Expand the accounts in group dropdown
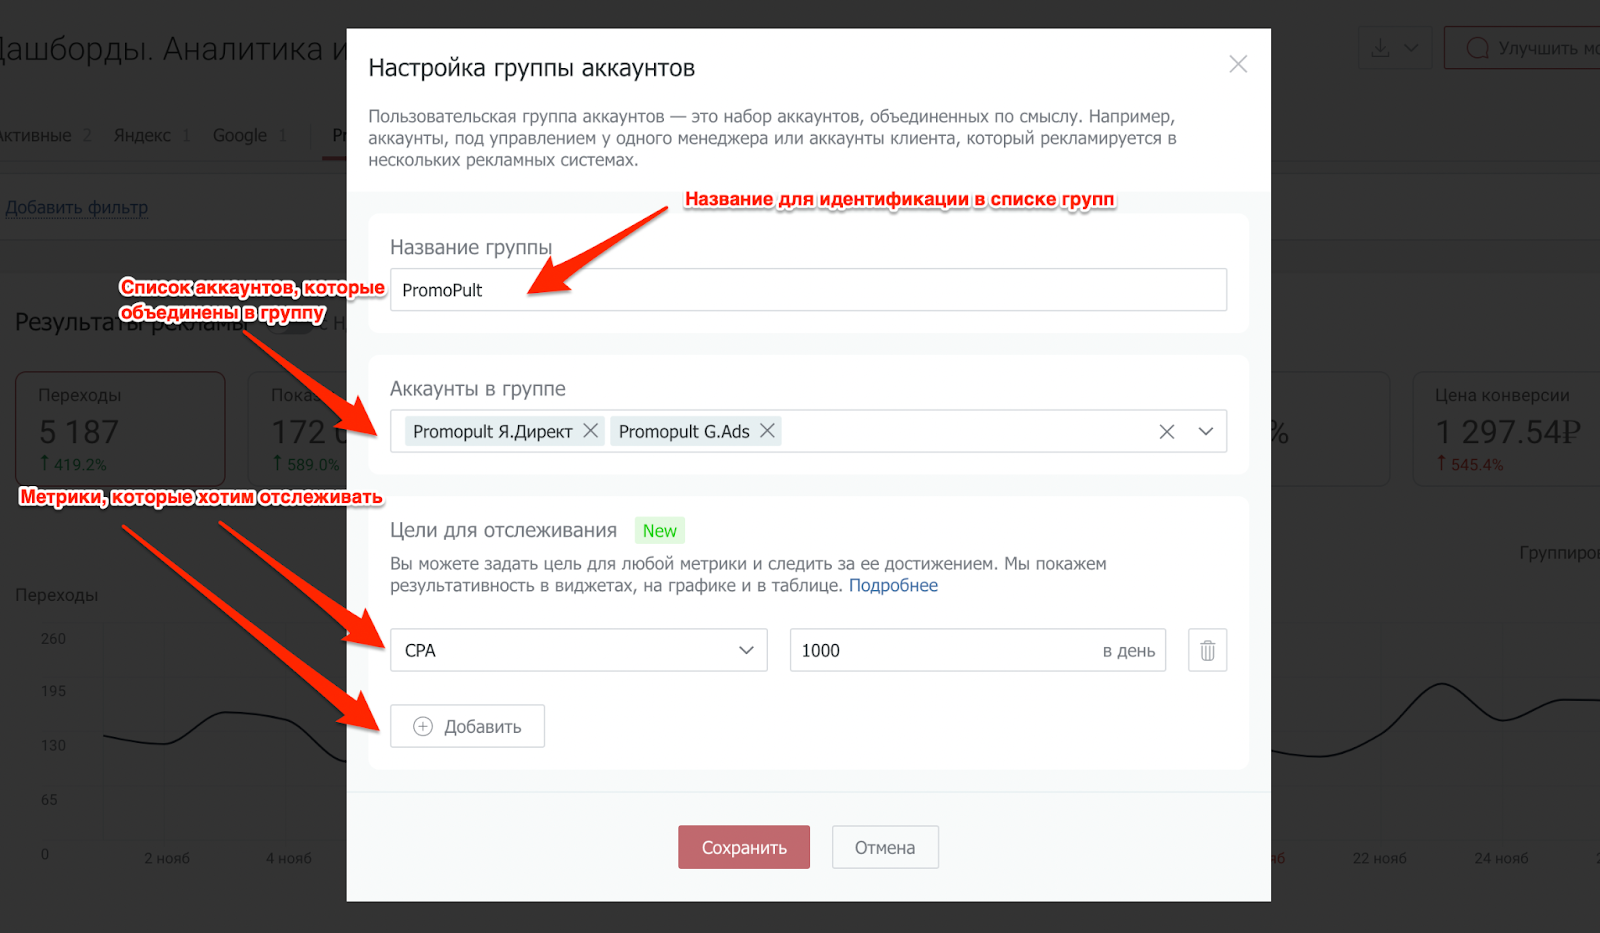 pos(1206,432)
